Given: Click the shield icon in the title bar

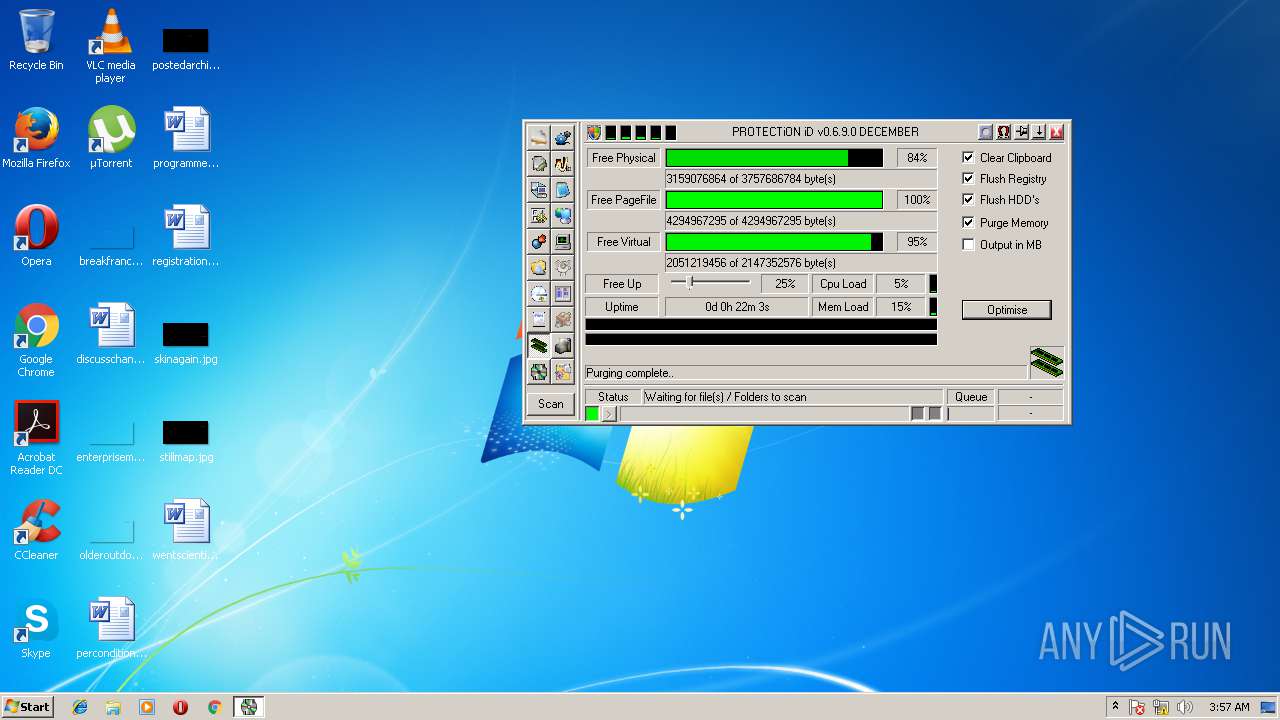Looking at the screenshot, I should pyautogui.click(x=594, y=132).
